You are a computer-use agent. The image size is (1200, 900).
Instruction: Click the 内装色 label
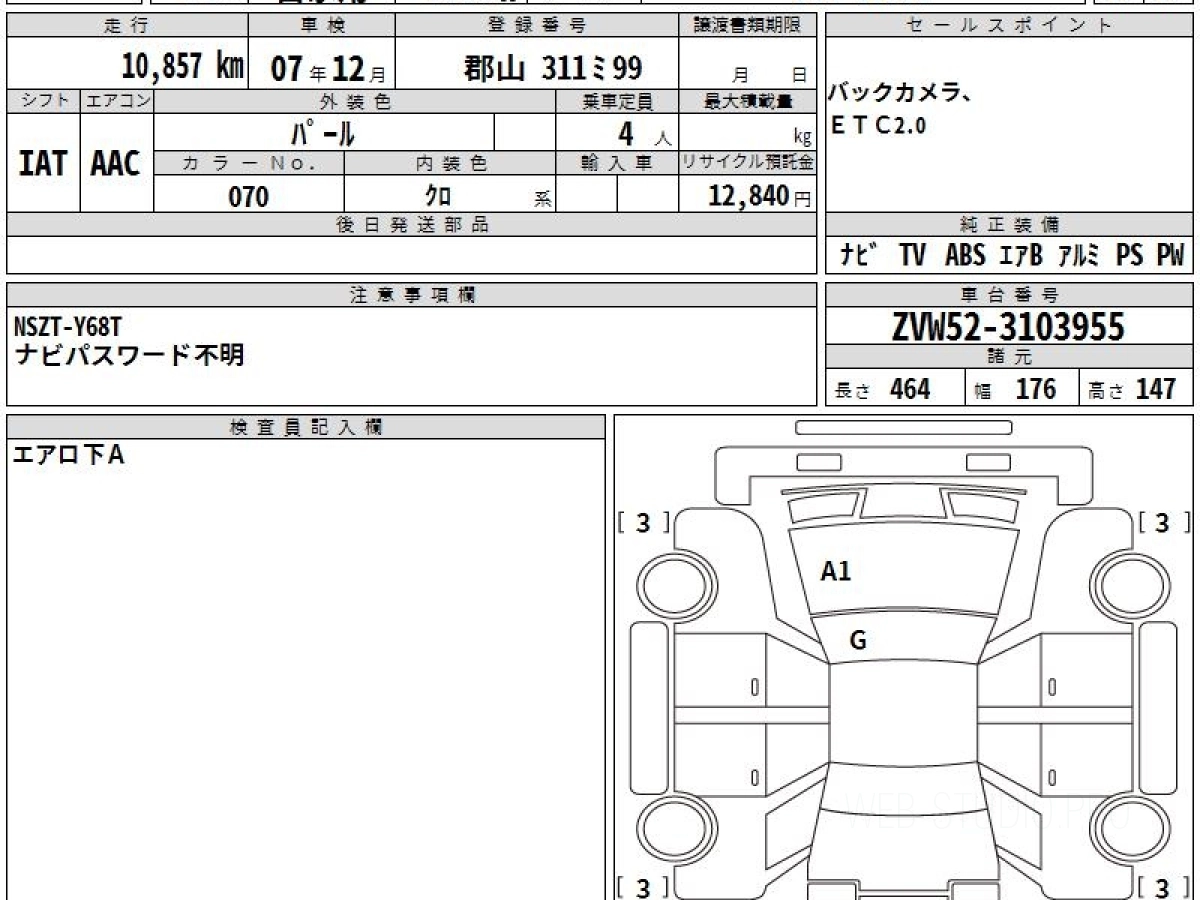click(450, 164)
